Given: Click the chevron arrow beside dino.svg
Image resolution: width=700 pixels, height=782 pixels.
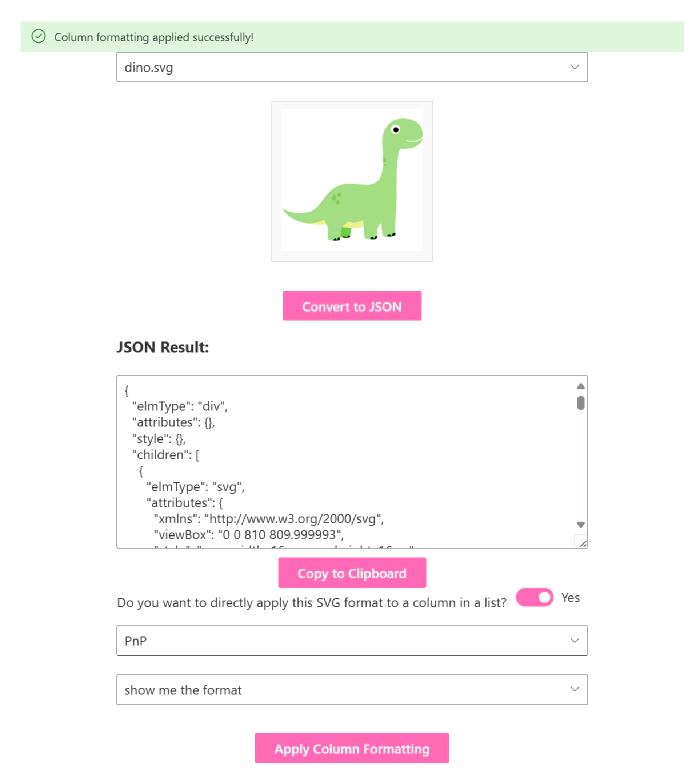Looking at the screenshot, I should point(574,67).
